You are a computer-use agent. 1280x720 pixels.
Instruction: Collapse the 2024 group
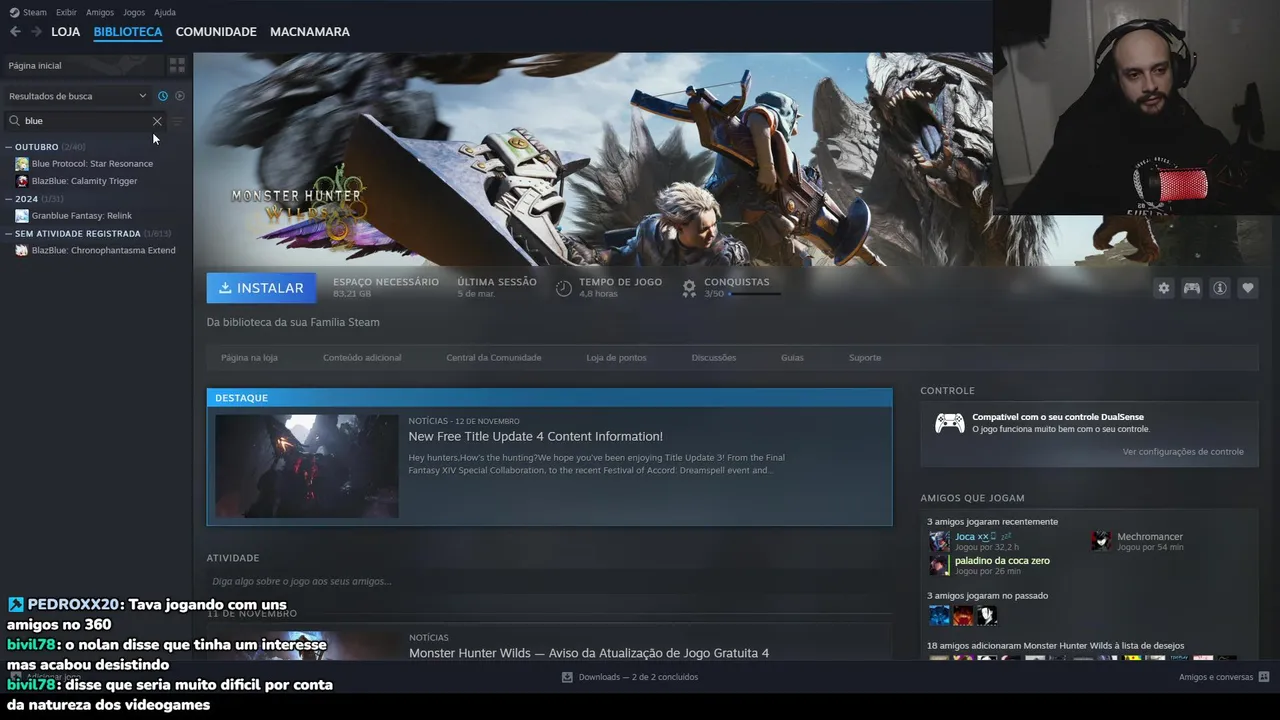point(8,199)
